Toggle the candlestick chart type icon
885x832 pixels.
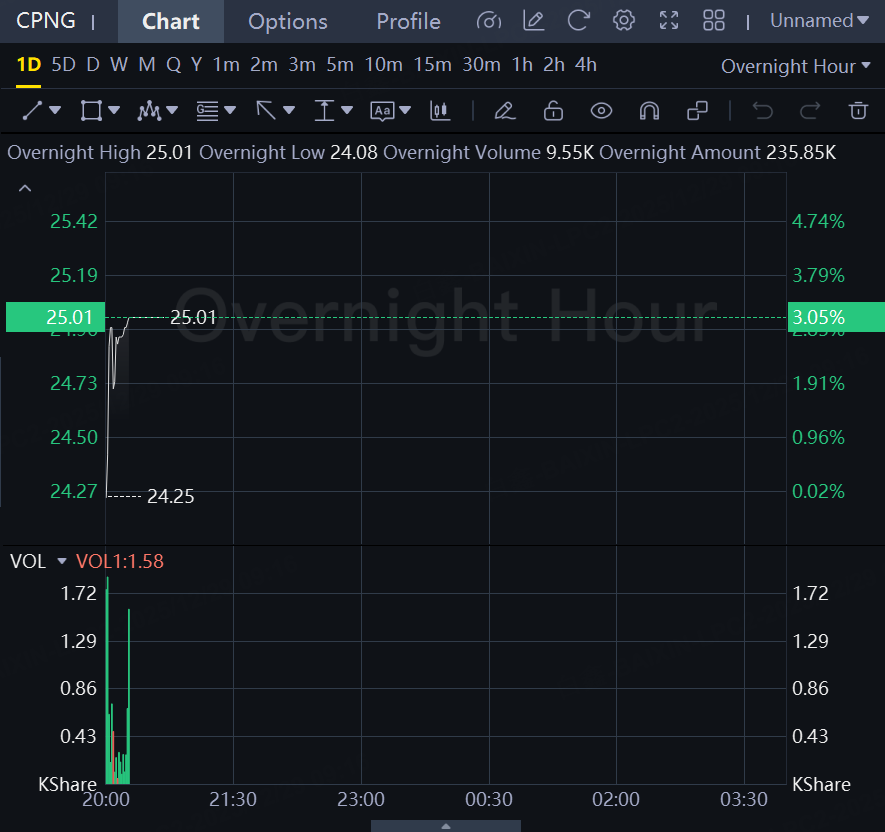click(438, 110)
